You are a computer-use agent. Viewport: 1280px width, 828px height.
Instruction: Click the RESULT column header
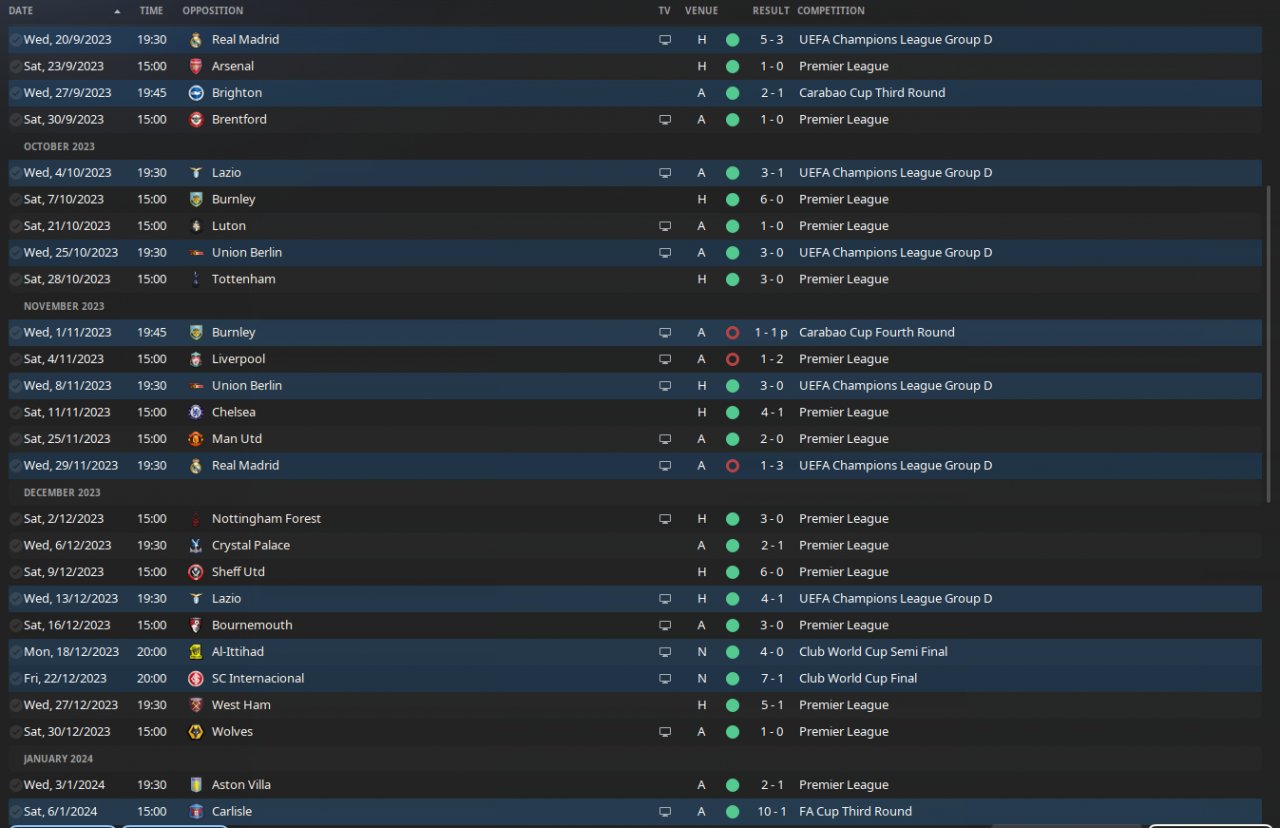click(771, 11)
